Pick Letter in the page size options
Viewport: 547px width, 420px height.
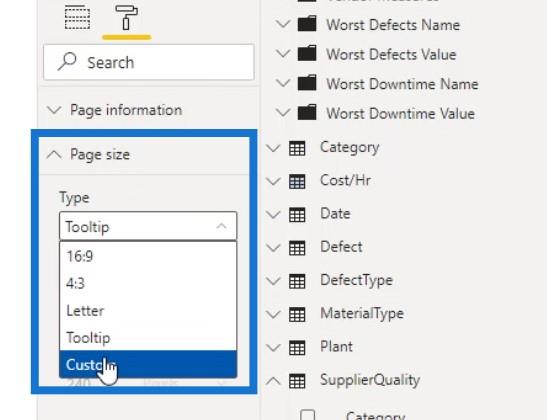pos(148,310)
